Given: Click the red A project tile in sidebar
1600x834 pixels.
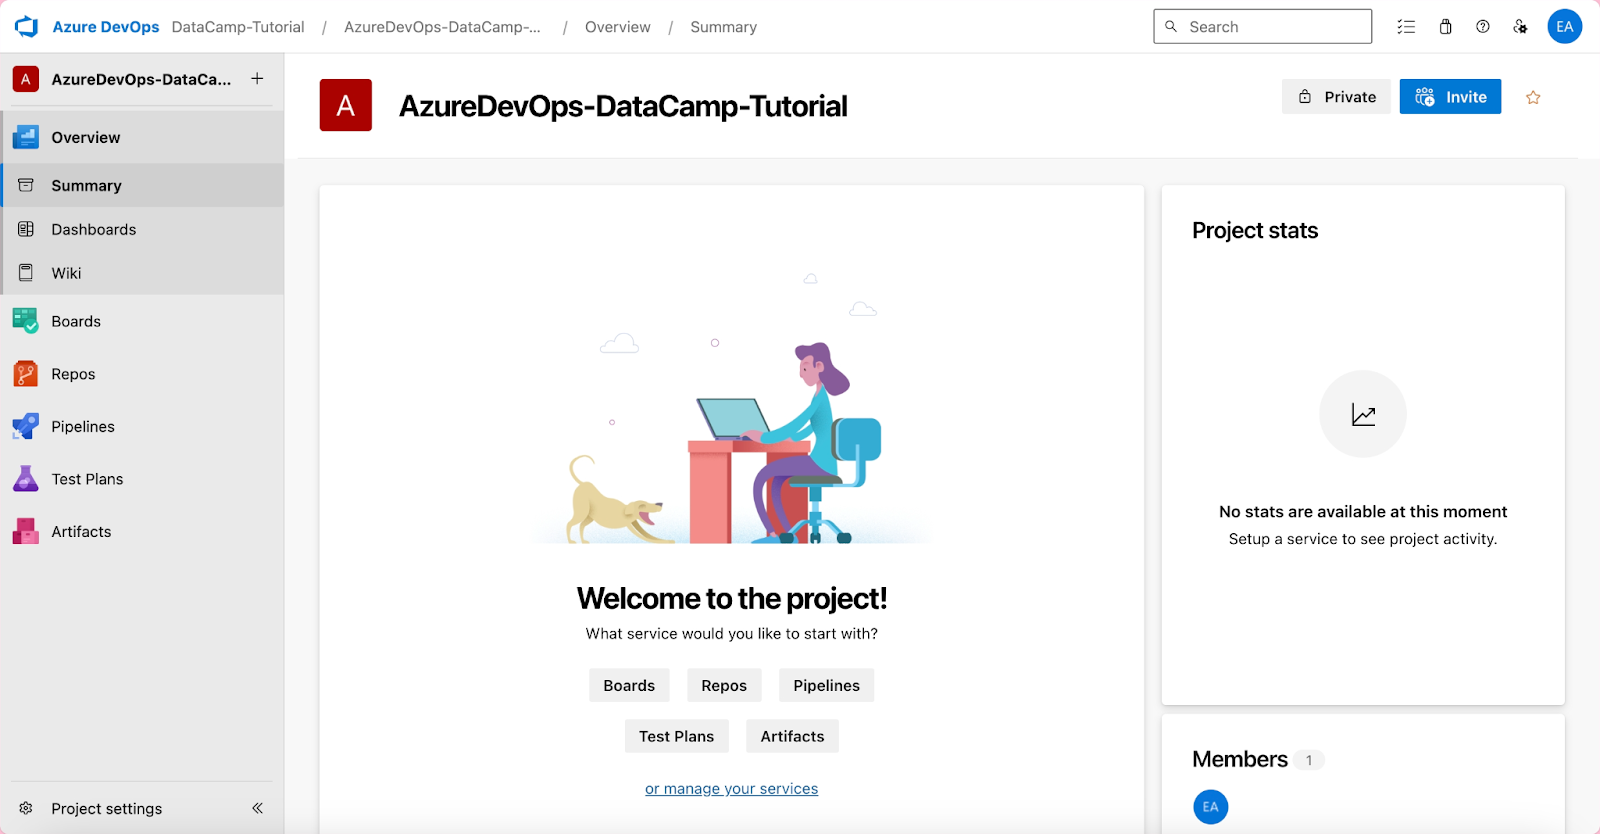Looking at the screenshot, I should click(x=26, y=79).
